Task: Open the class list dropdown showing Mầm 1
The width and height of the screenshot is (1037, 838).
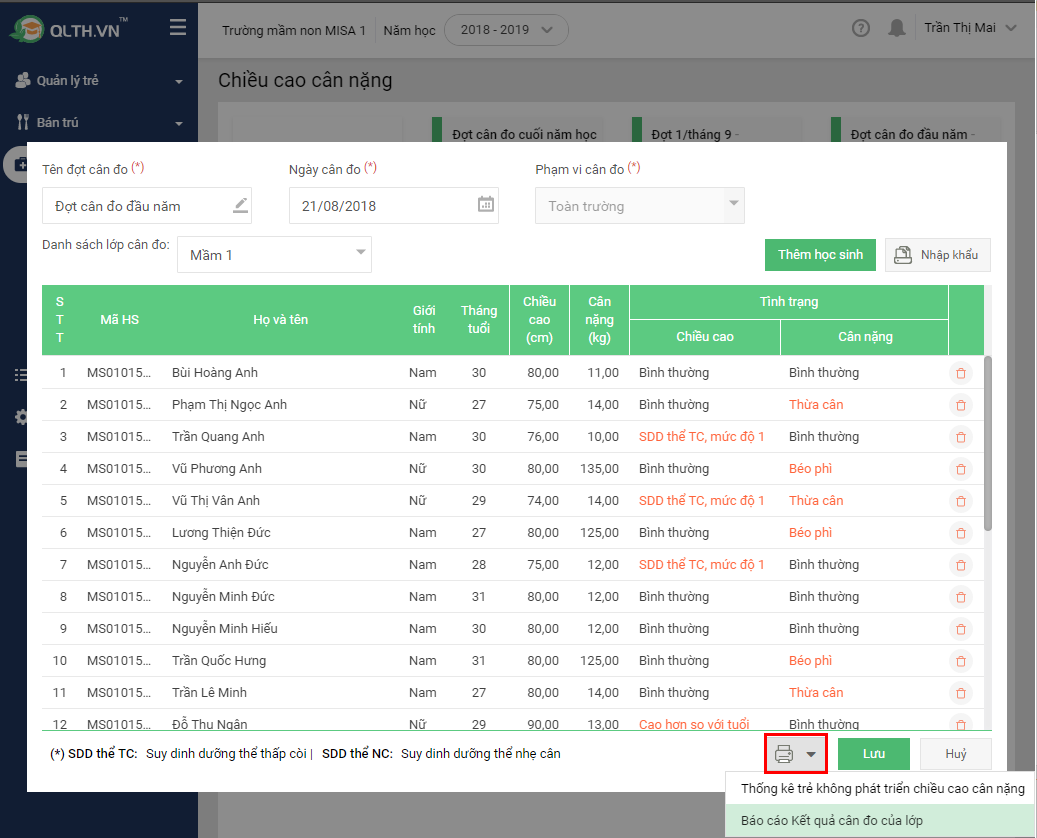Action: (x=274, y=255)
